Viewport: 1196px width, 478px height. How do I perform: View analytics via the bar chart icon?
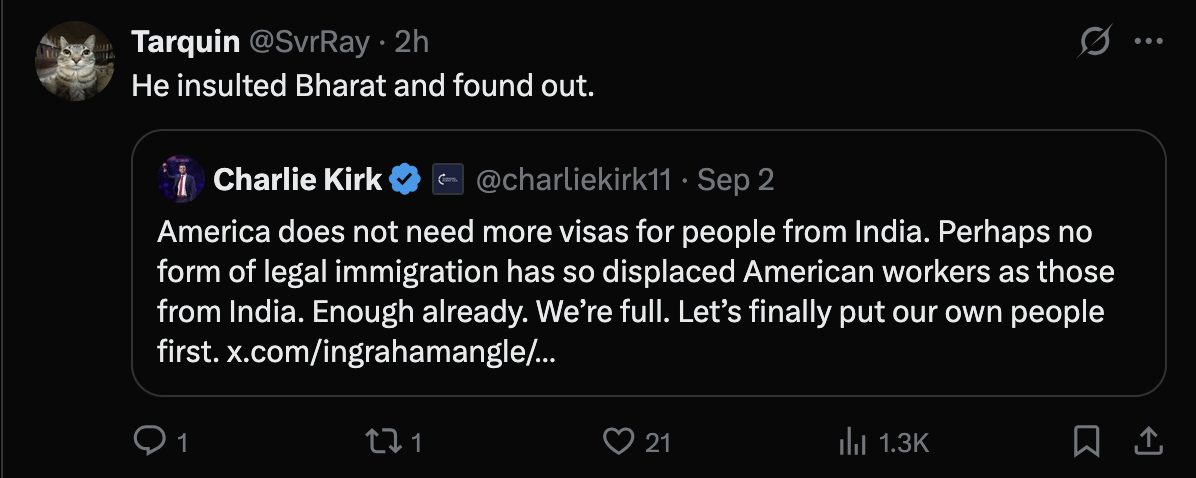point(852,441)
